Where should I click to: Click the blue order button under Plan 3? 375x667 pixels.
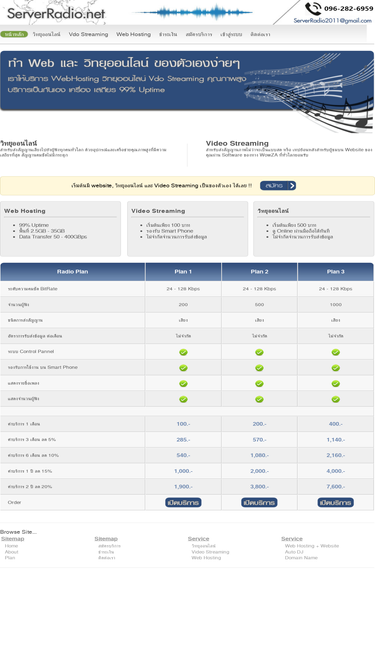[x=335, y=502]
